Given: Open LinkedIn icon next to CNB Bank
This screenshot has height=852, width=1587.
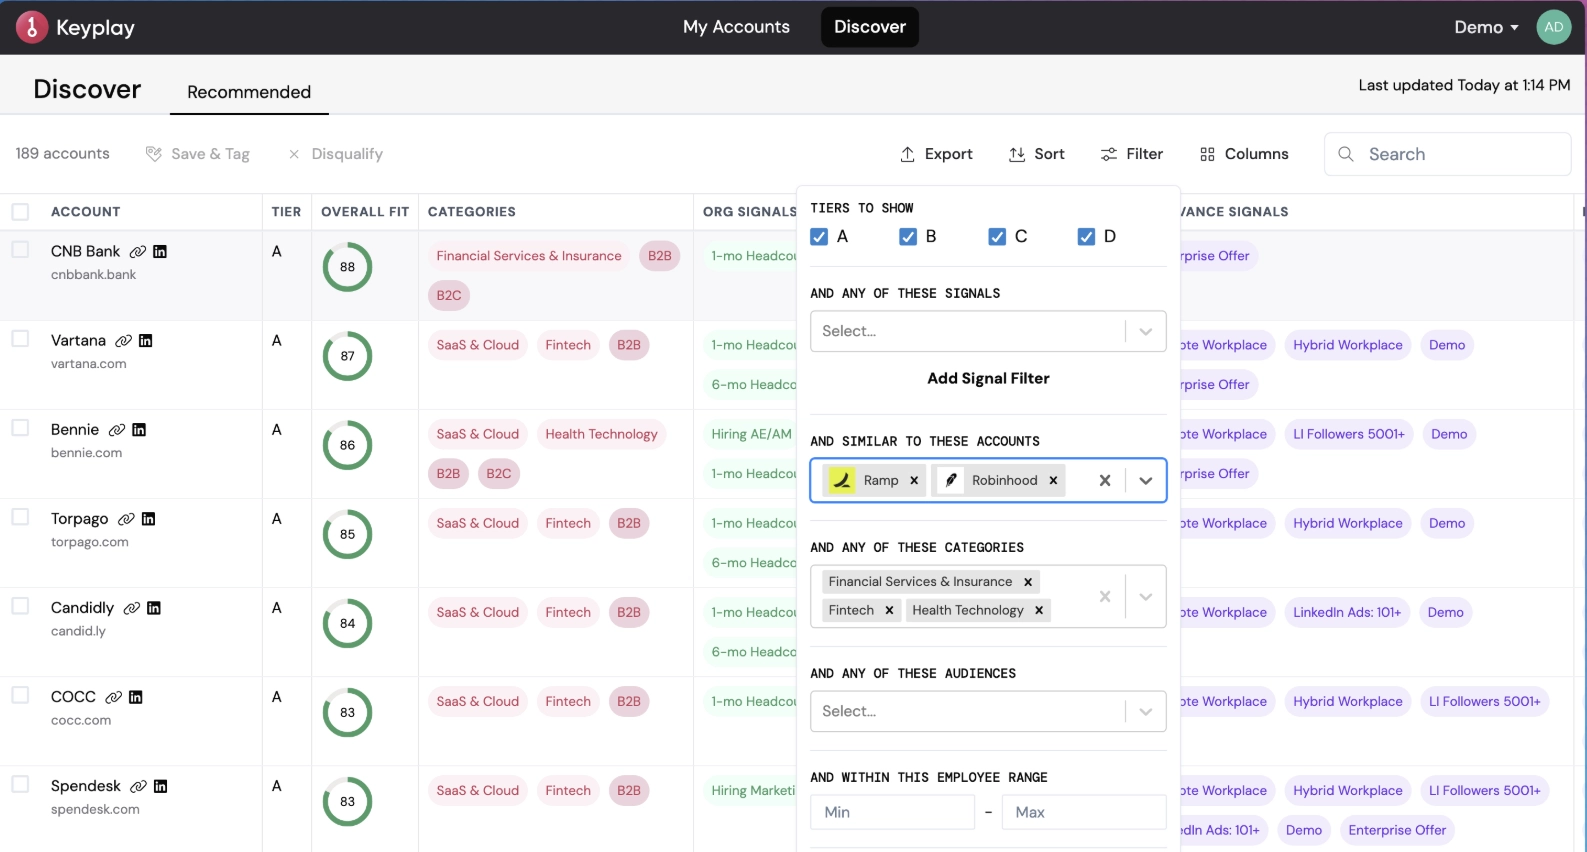Looking at the screenshot, I should pos(160,252).
